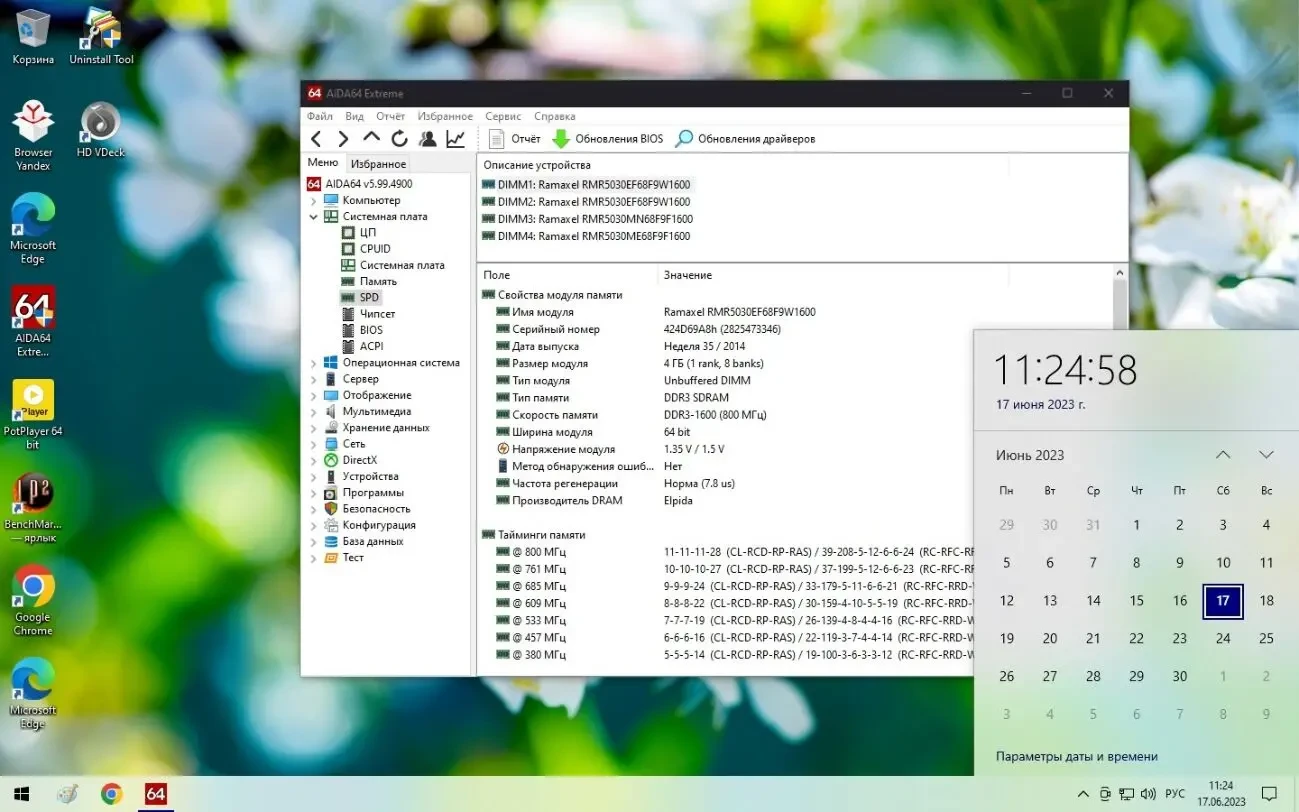This screenshot has width=1299, height=812.
Task: Expand the Компьютер tree node
Action: (314, 201)
